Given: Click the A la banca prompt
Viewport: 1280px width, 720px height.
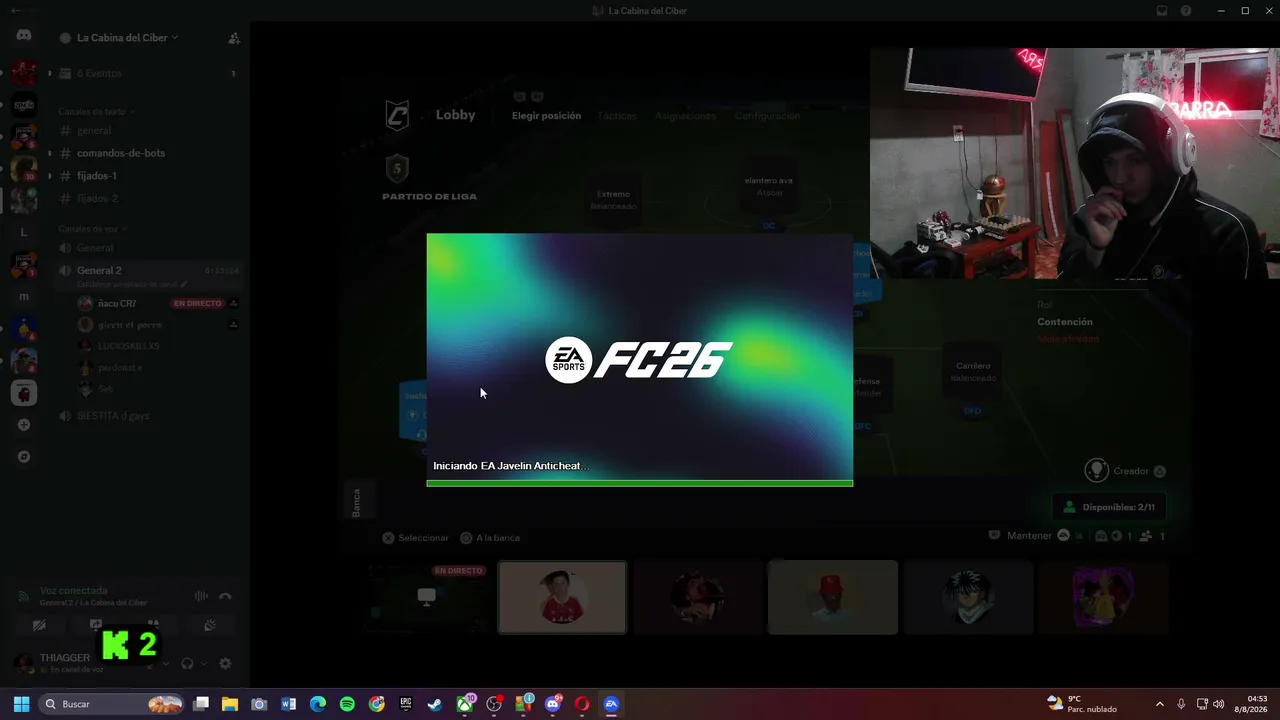Looking at the screenshot, I should [490, 538].
